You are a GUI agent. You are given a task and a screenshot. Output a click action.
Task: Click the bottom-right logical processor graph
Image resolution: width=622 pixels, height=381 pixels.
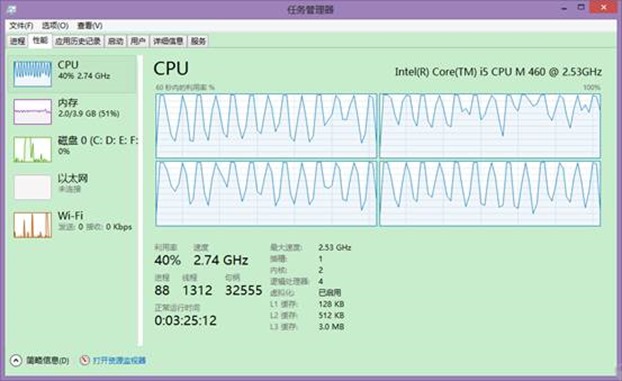(x=490, y=194)
